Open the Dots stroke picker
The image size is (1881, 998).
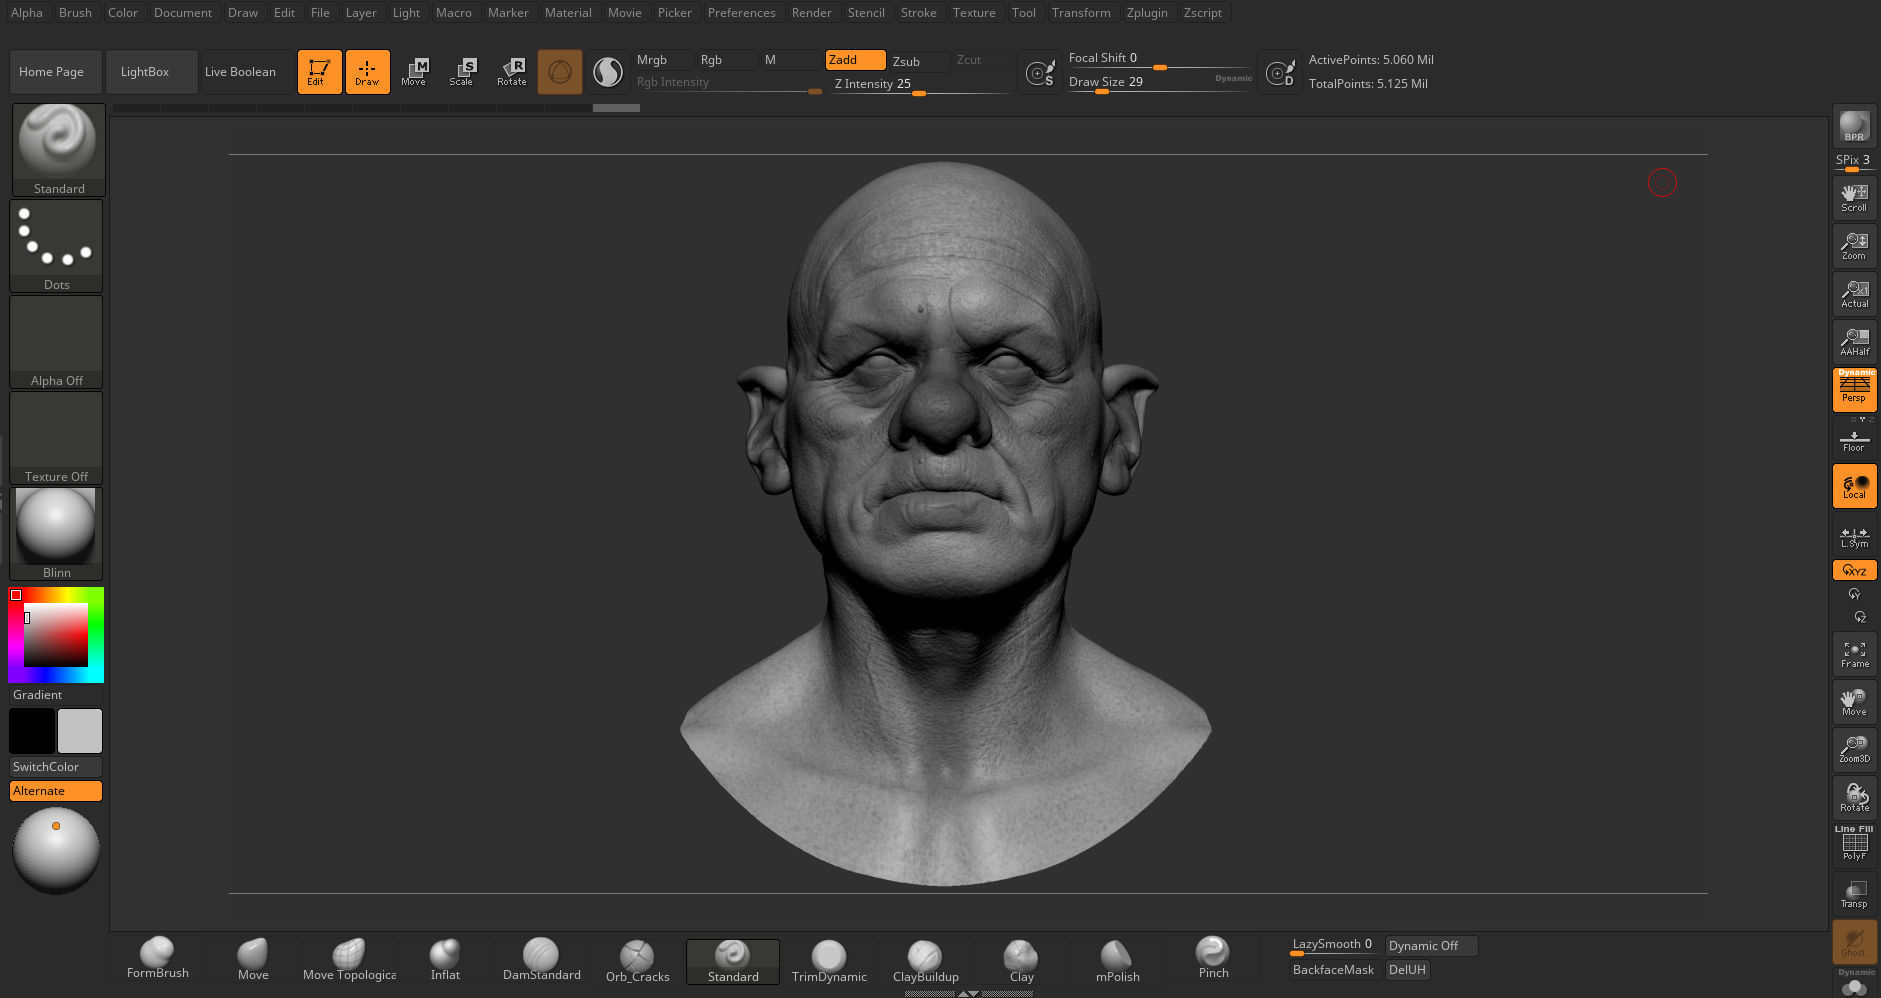[x=56, y=246]
